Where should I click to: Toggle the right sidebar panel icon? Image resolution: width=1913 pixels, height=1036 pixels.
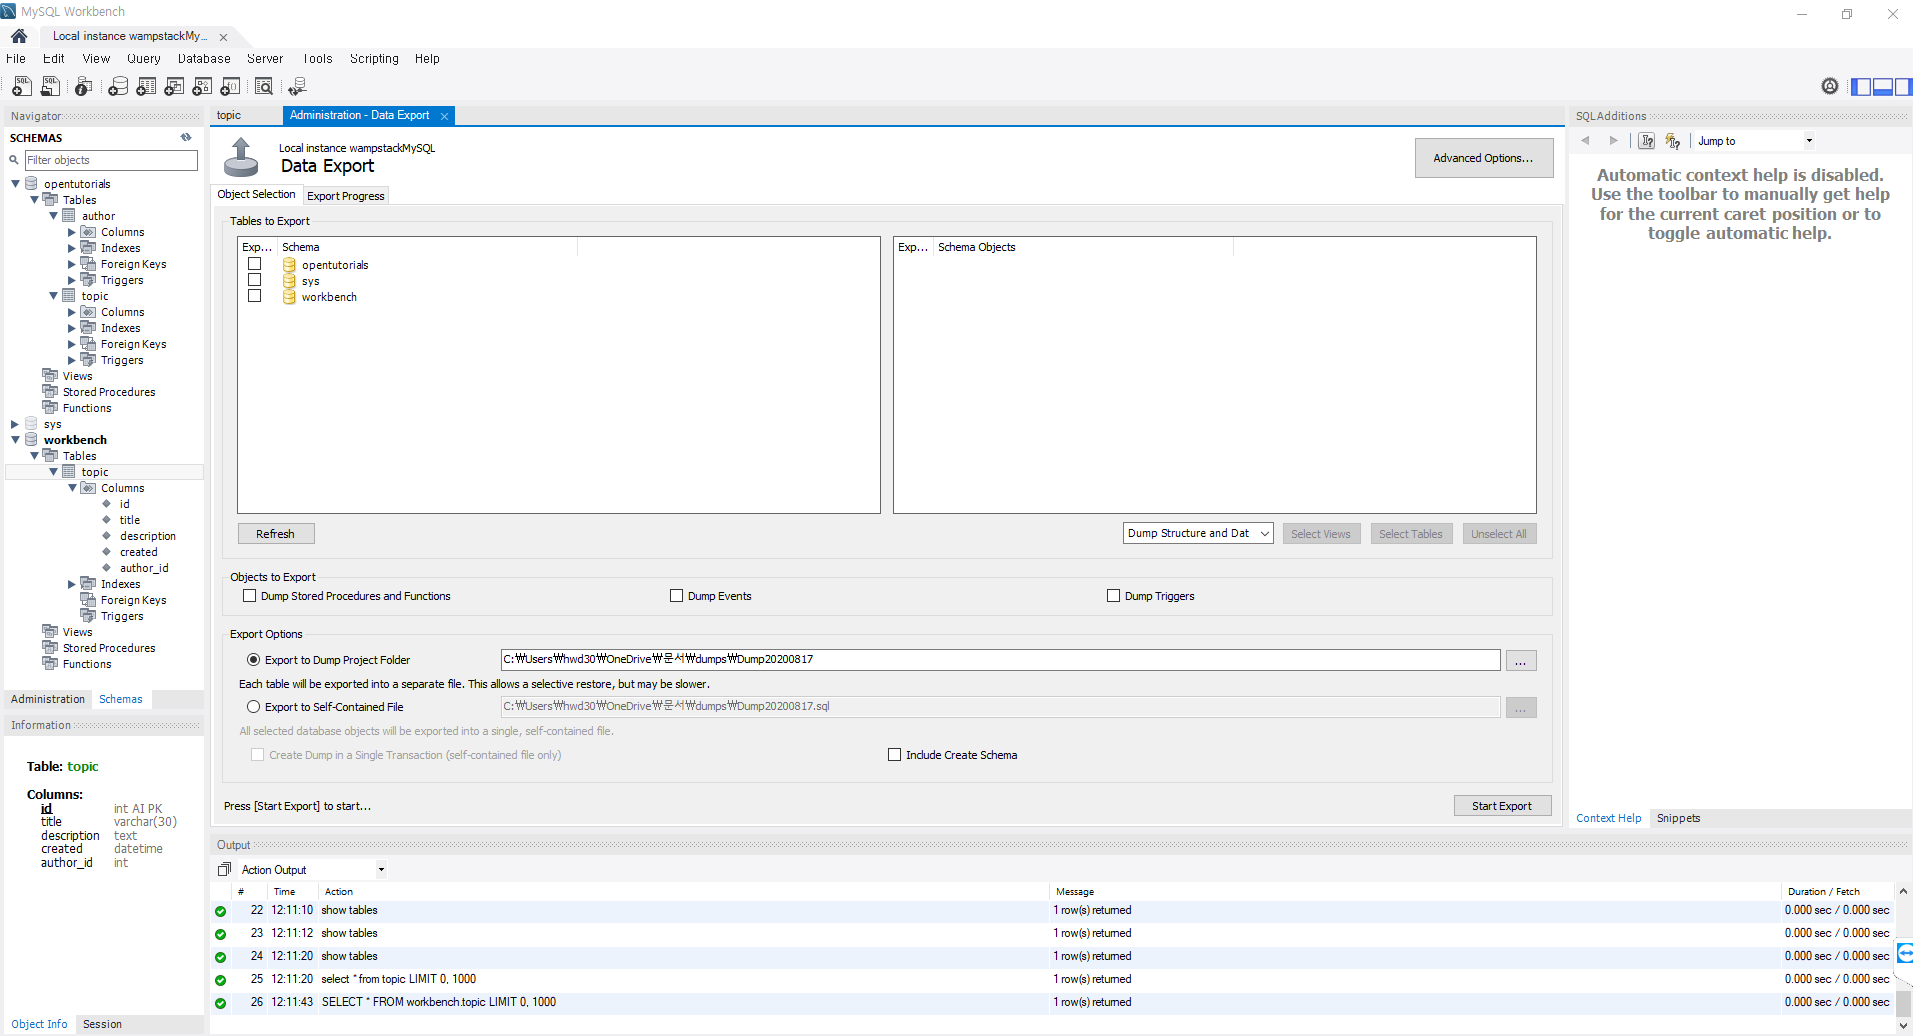click(x=1902, y=87)
